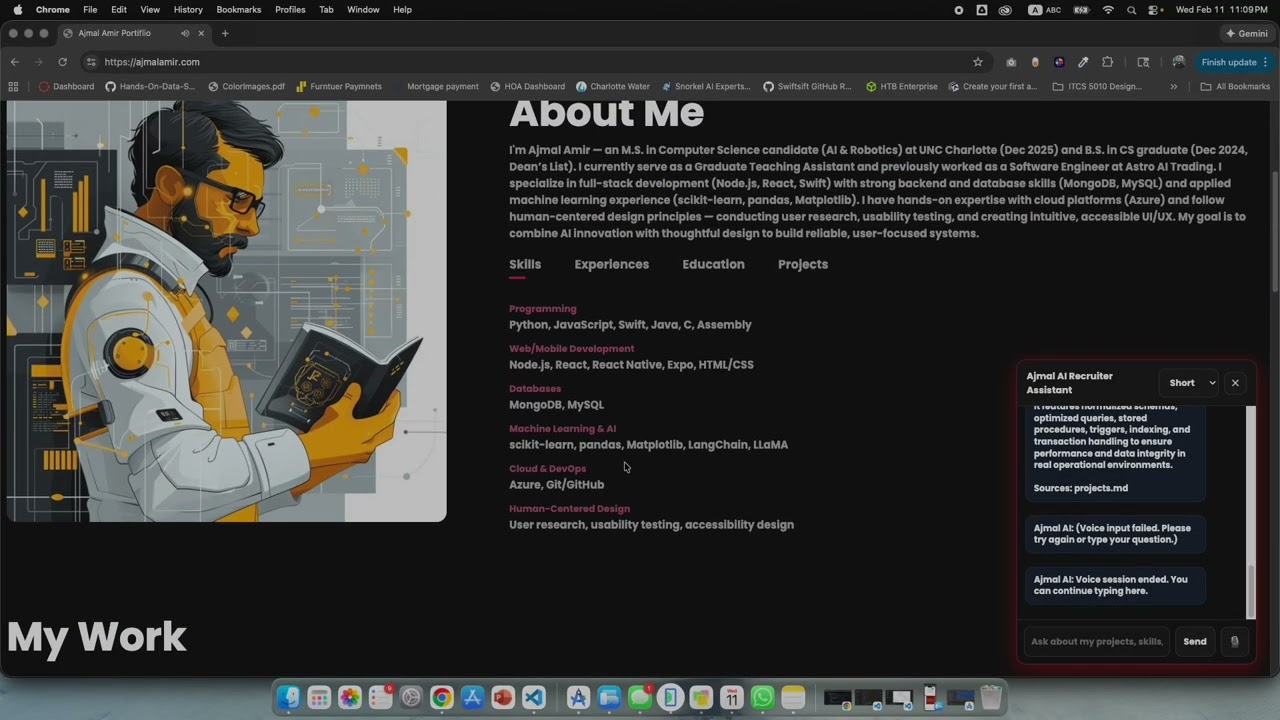Viewport: 1280px width, 720px height.
Task: Open the 'Create your first a...' bookmark
Action: coord(992,86)
